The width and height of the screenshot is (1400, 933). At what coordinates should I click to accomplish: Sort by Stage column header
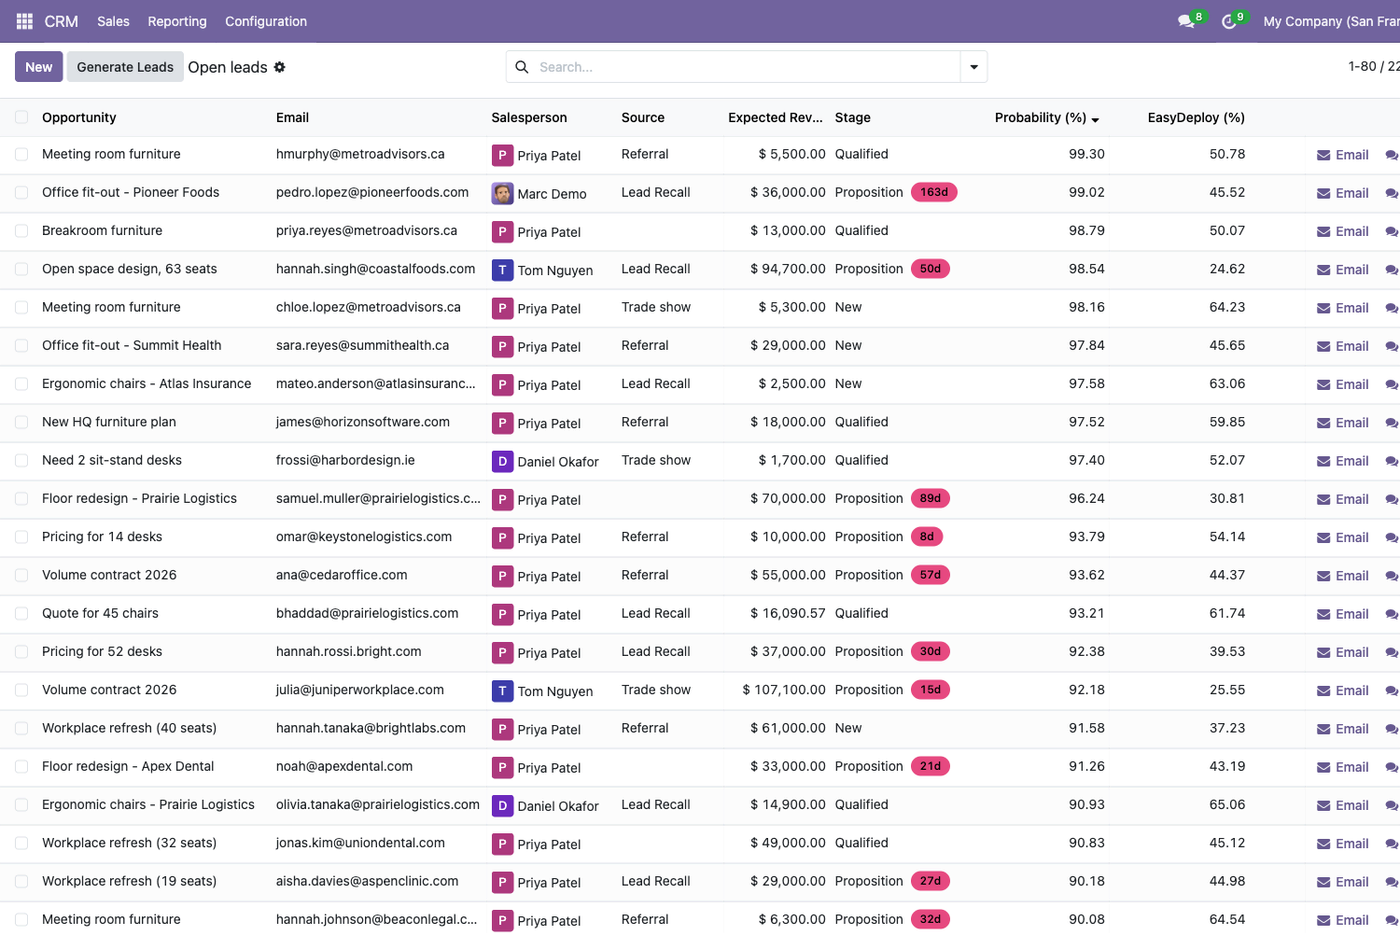pos(853,118)
